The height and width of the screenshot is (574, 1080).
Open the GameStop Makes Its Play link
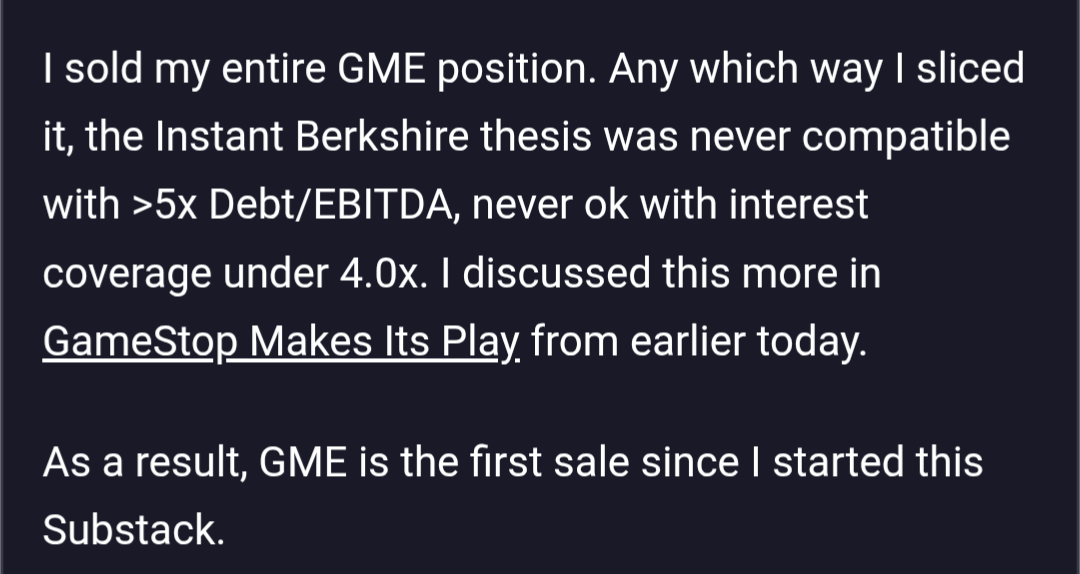[281, 342]
